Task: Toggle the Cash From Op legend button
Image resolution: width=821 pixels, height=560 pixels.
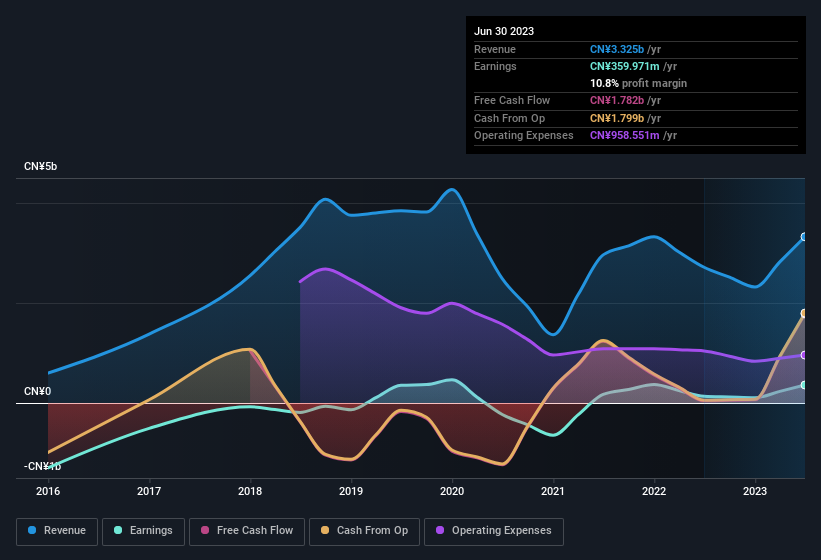Action: [364, 531]
